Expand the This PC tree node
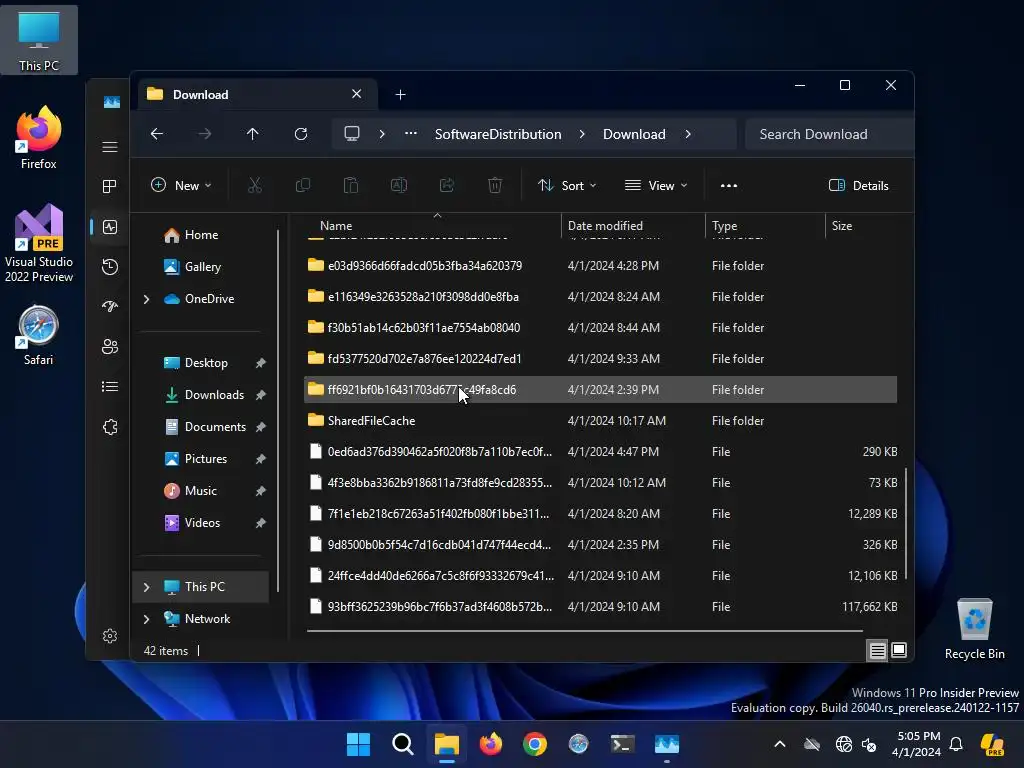This screenshot has width=1024, height=768. pyautogui.click(x=146, y=587)
